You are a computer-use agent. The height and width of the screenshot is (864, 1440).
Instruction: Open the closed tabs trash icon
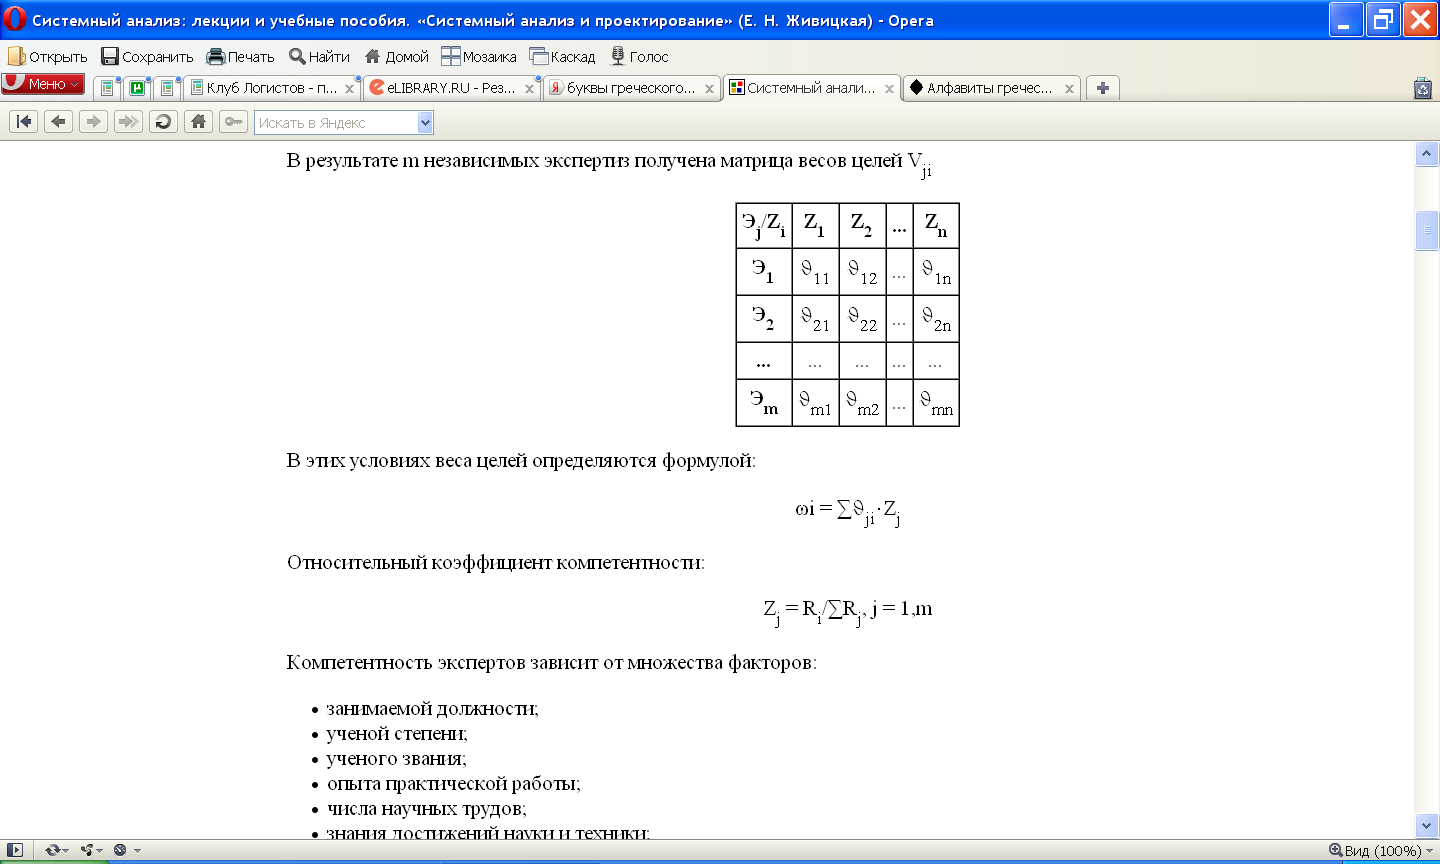coord(1423,88)
